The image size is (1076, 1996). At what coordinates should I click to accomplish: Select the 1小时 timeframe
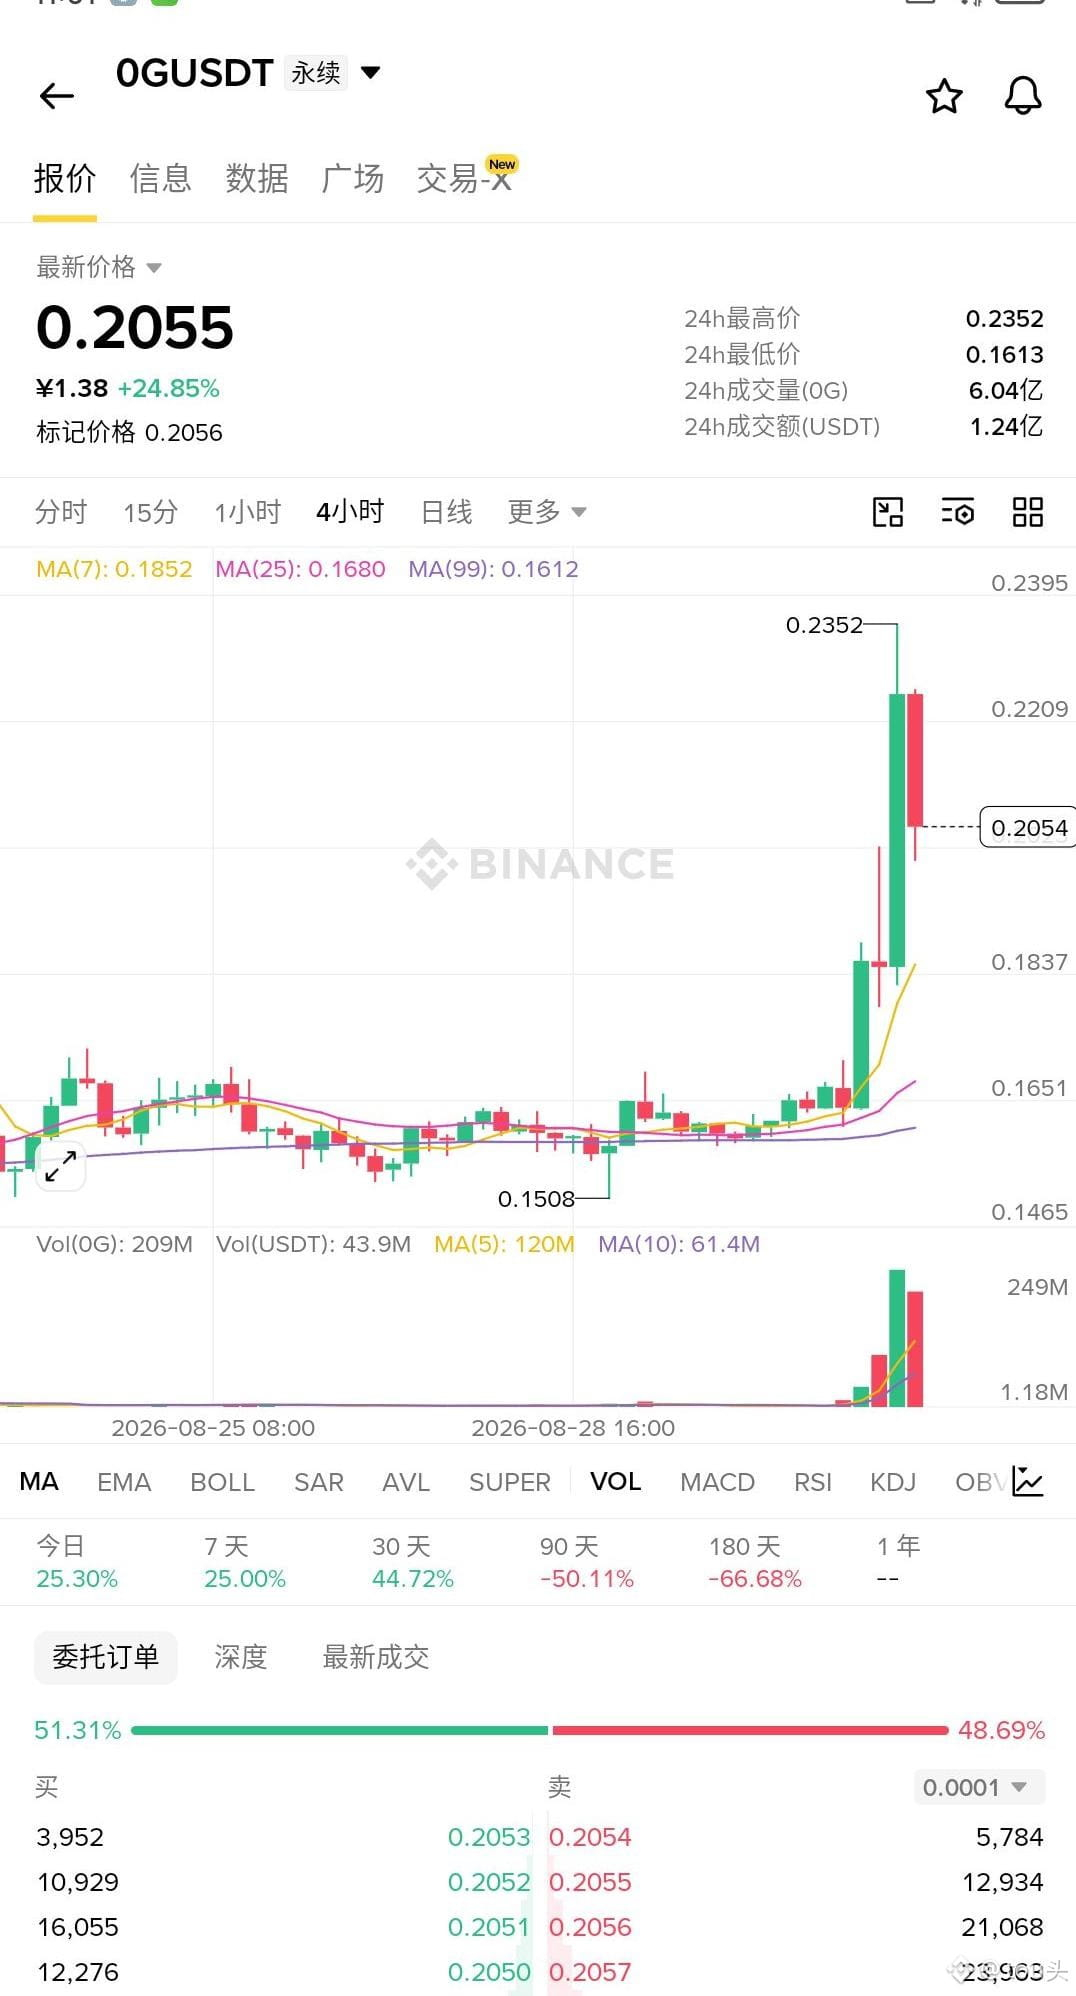[247, 512]
